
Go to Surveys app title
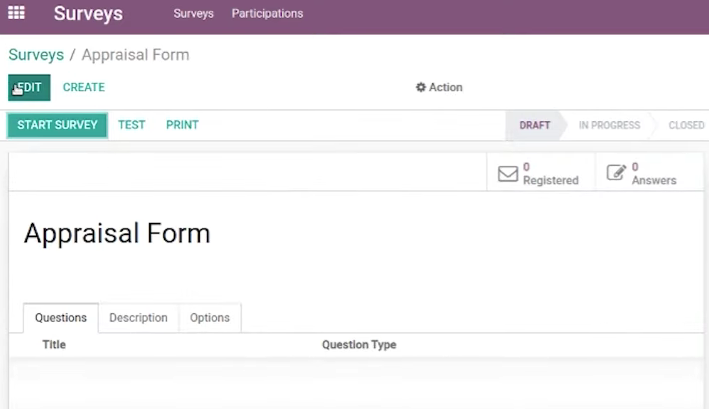click(88, 14)
